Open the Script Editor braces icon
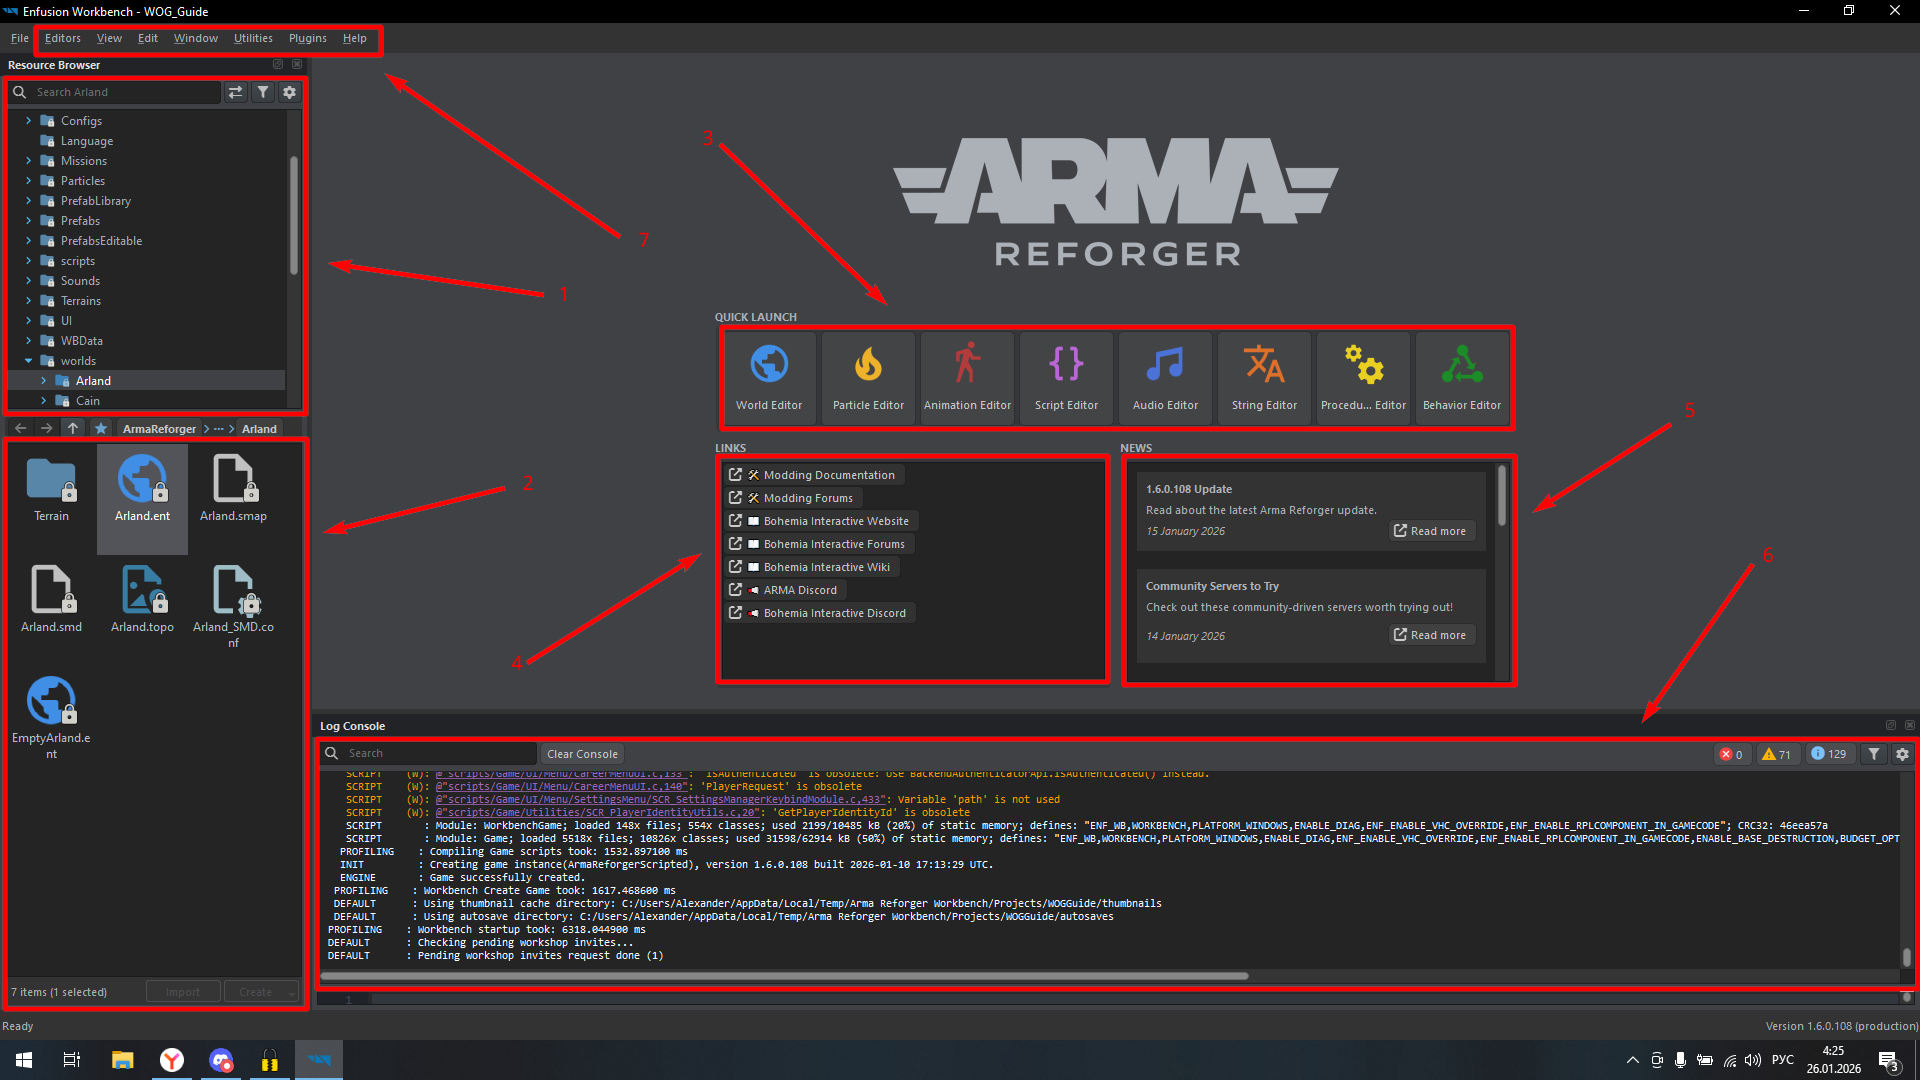The image size is (1920, 1080). (x=1066, y=378)
